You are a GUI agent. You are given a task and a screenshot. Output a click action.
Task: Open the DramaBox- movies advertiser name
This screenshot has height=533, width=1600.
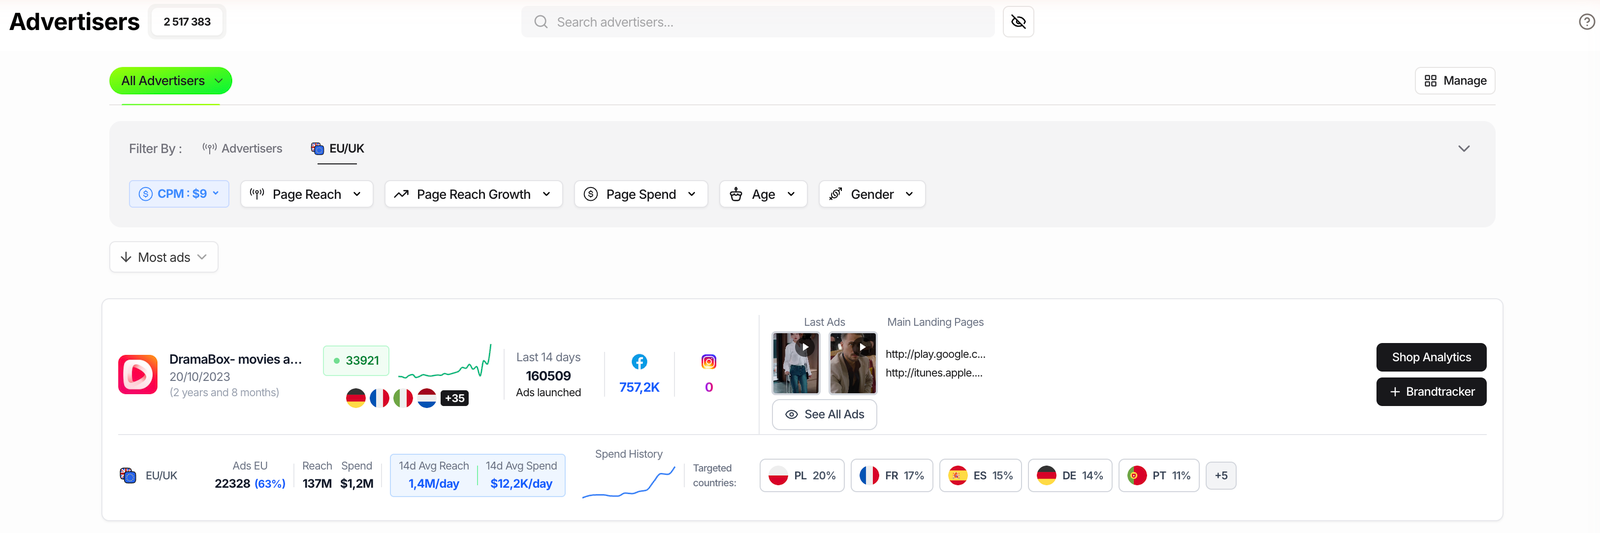[x=235, y=359]
